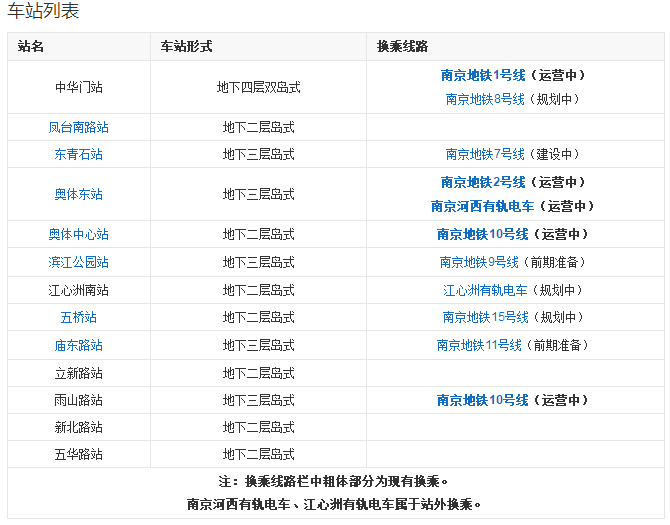Follow the 南京地铁7号线 transfer link
Viewport: 670px width, 525px height.
click(485, 154)
